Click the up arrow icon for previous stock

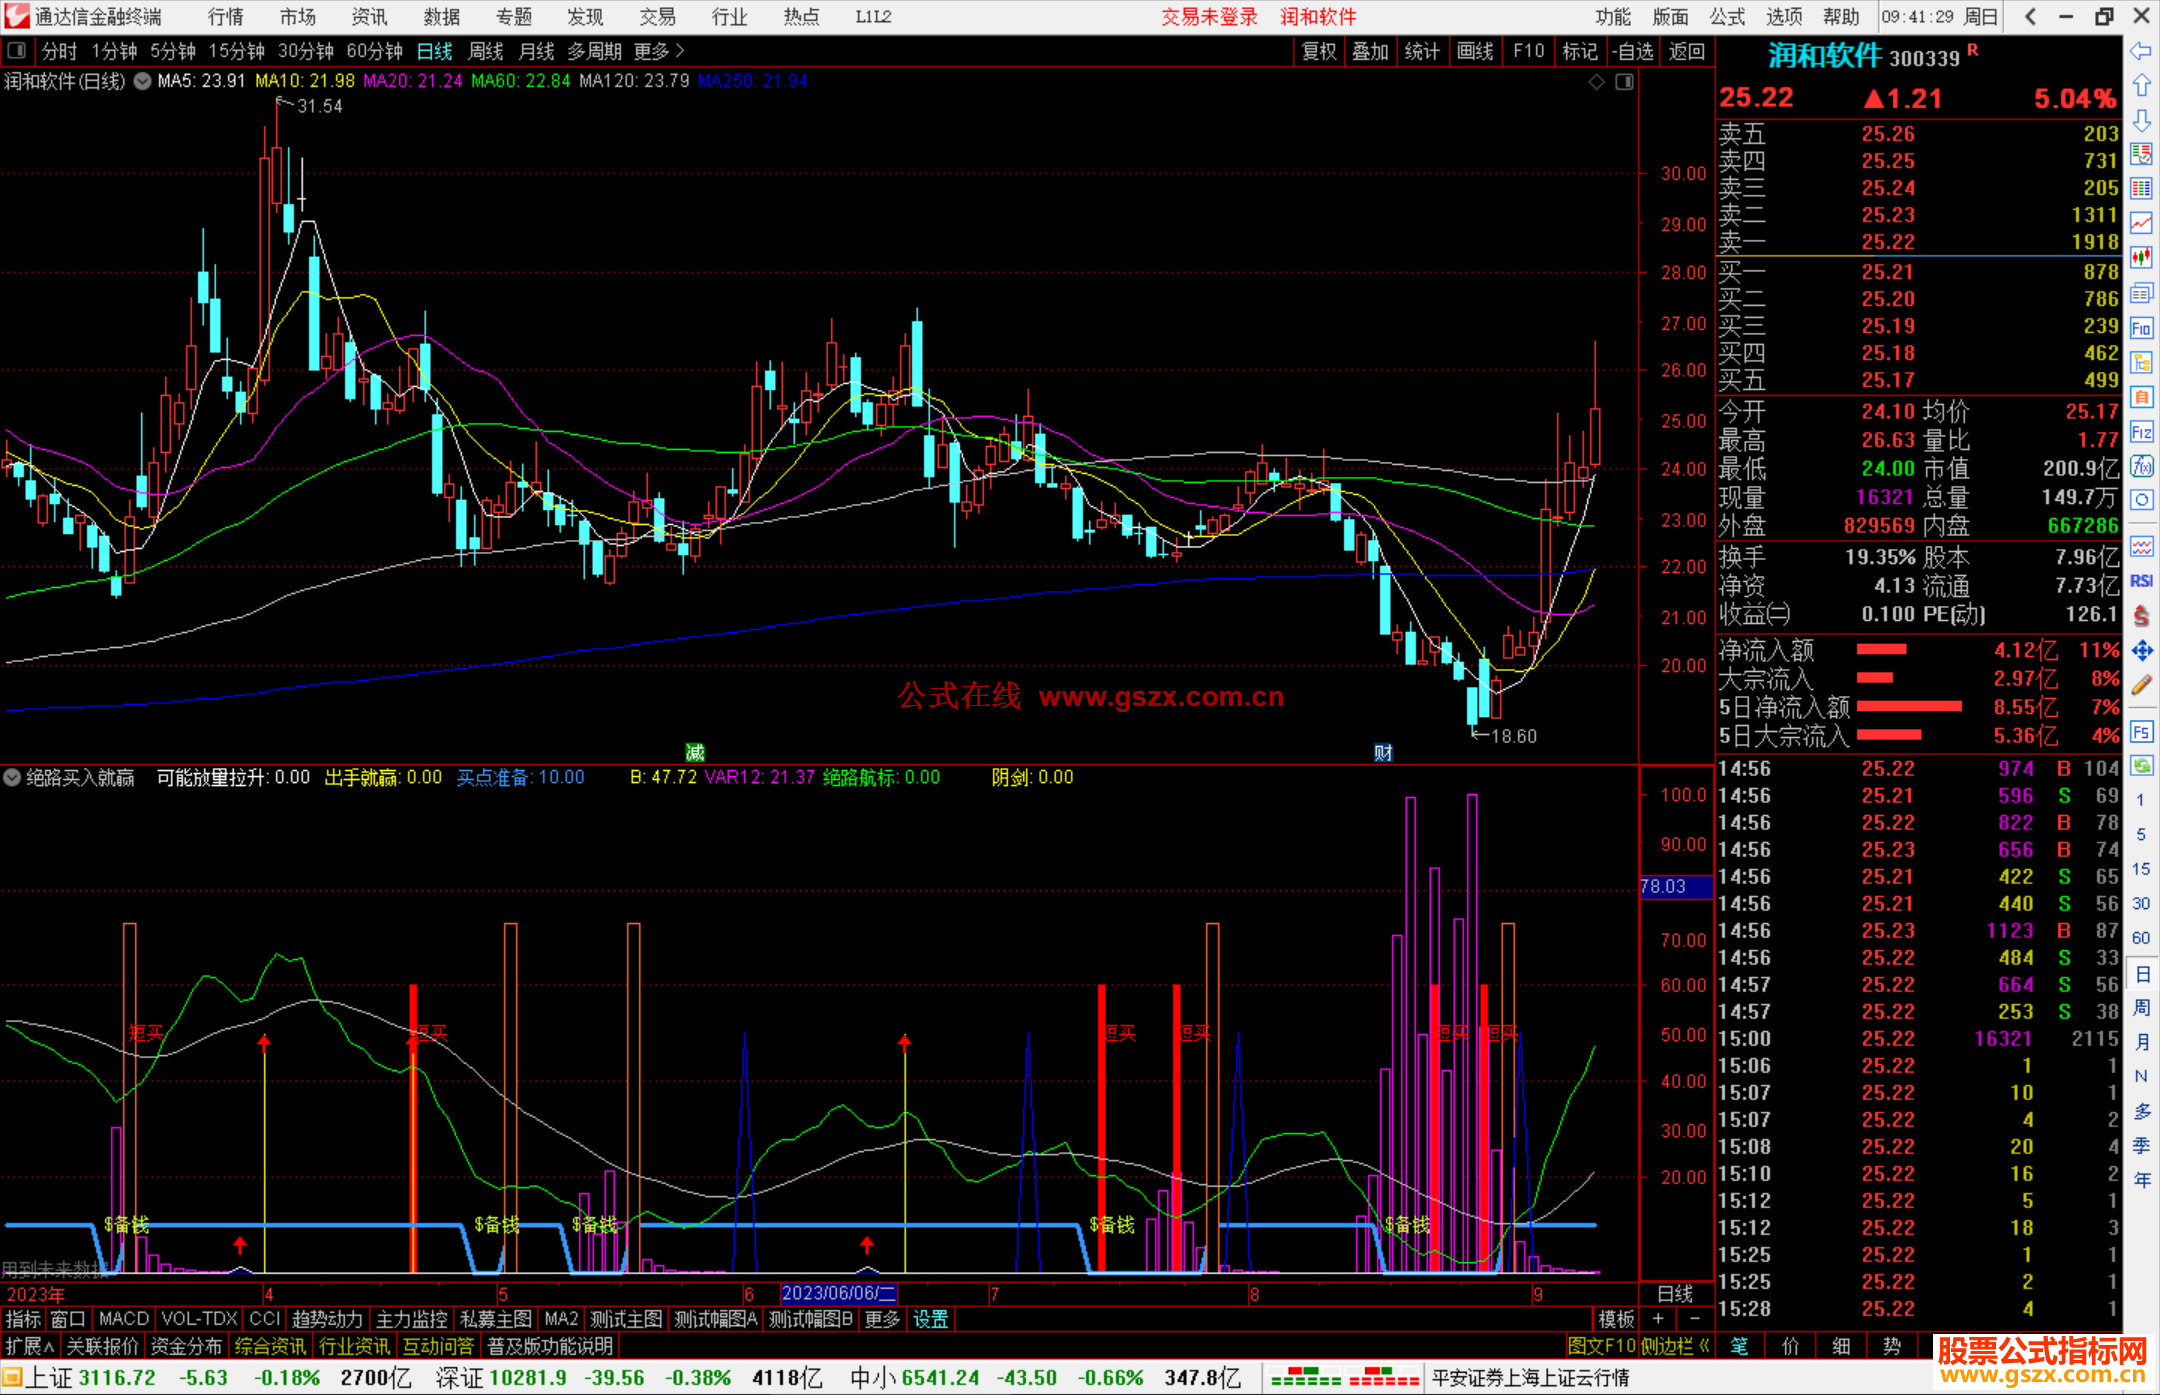(2141, 85)
